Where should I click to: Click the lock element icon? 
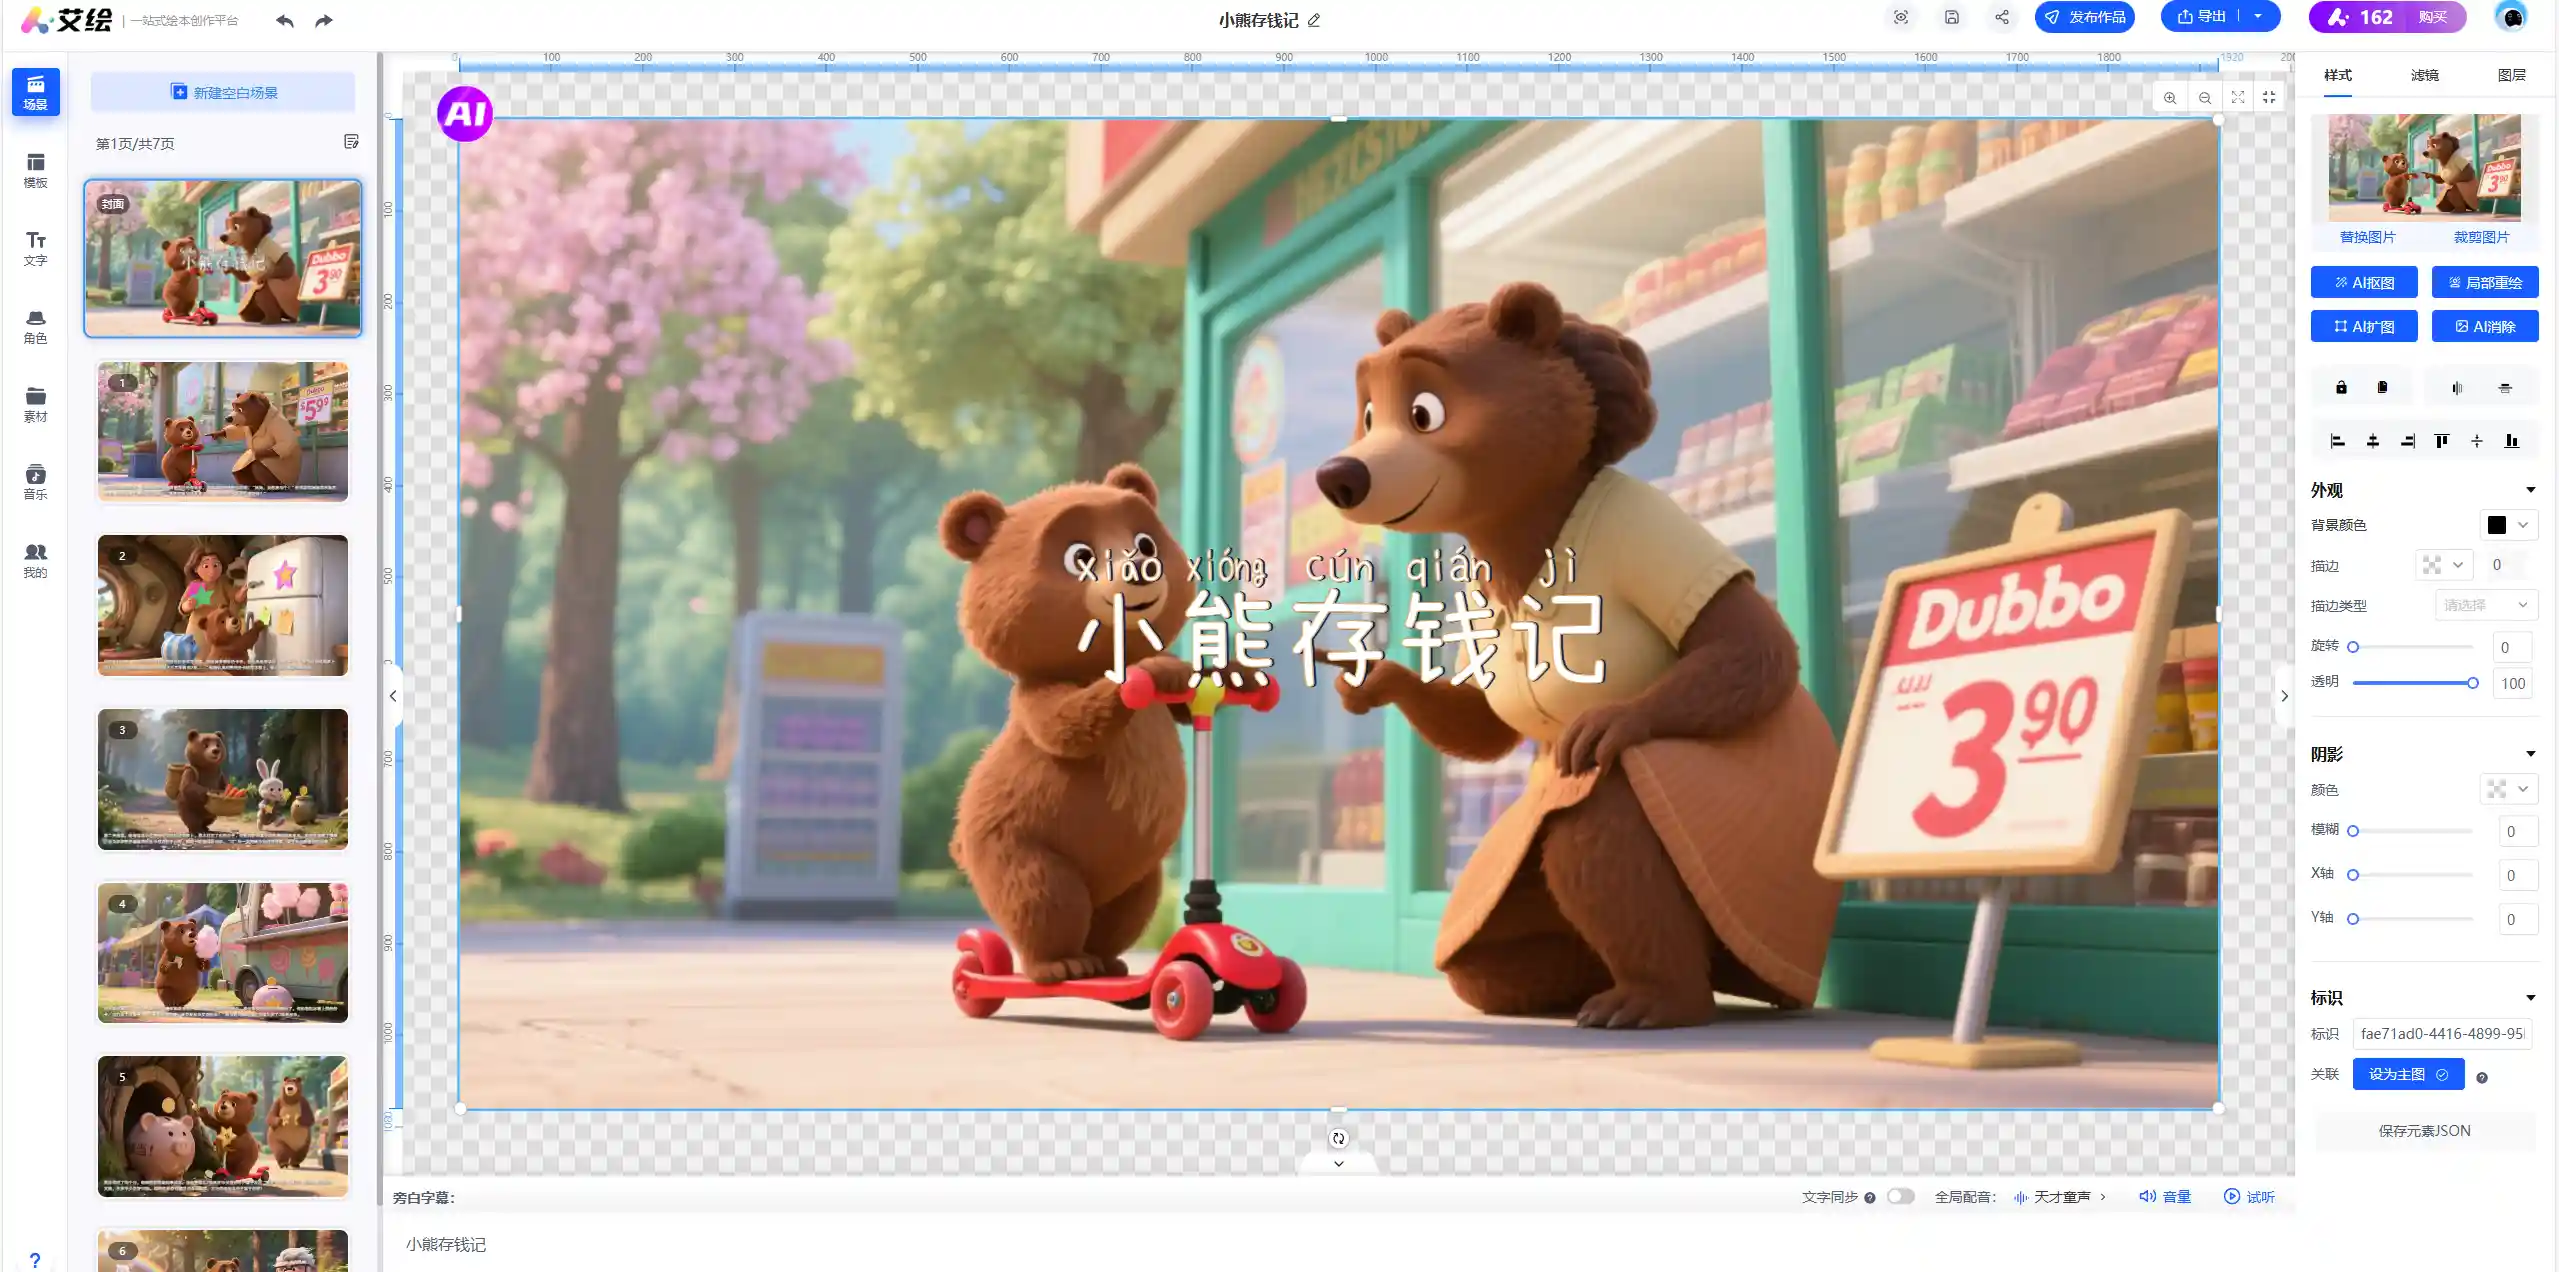(2341, 387)
